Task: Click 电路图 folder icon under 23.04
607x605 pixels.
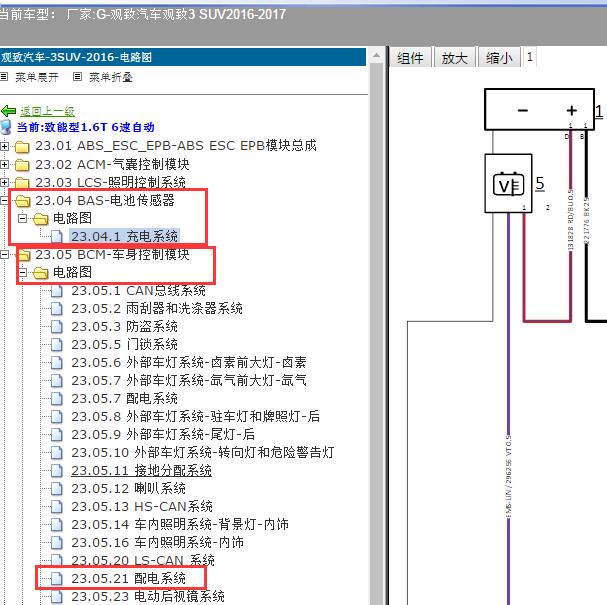Action: click(x=41, y=219)
